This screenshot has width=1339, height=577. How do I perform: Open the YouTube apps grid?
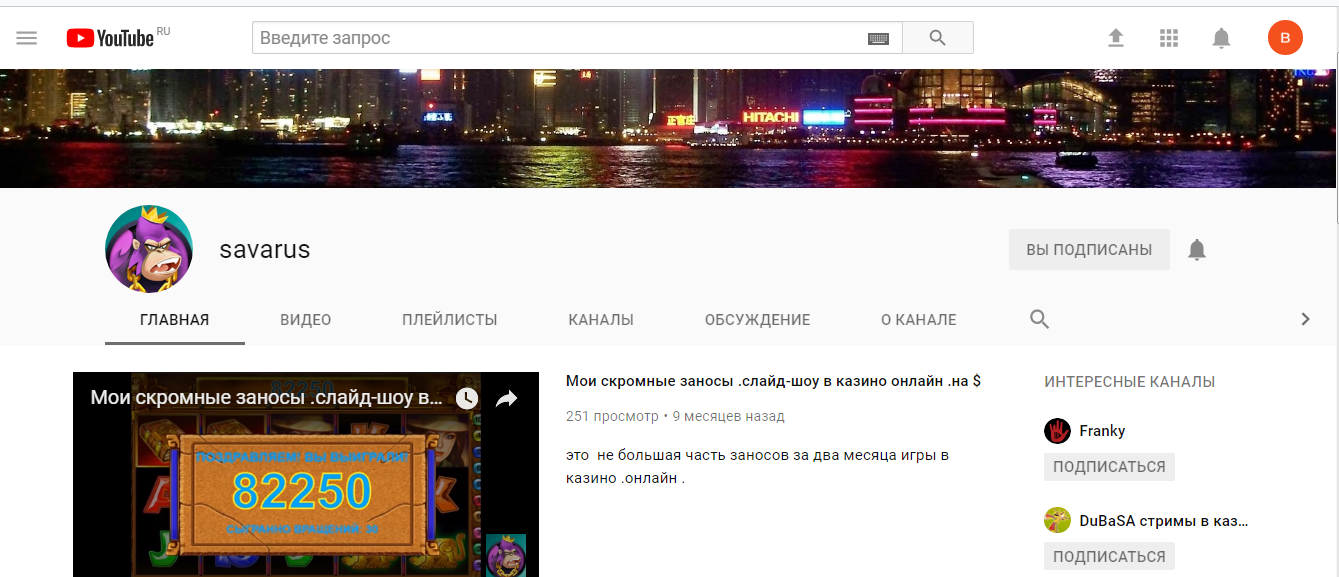coord(1169,38)
